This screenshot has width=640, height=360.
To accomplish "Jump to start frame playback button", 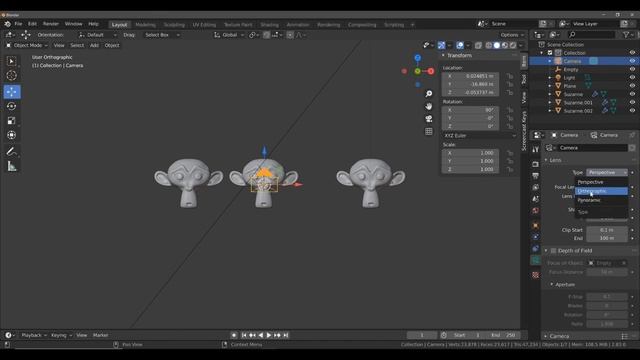I will [x=244, y=335].
